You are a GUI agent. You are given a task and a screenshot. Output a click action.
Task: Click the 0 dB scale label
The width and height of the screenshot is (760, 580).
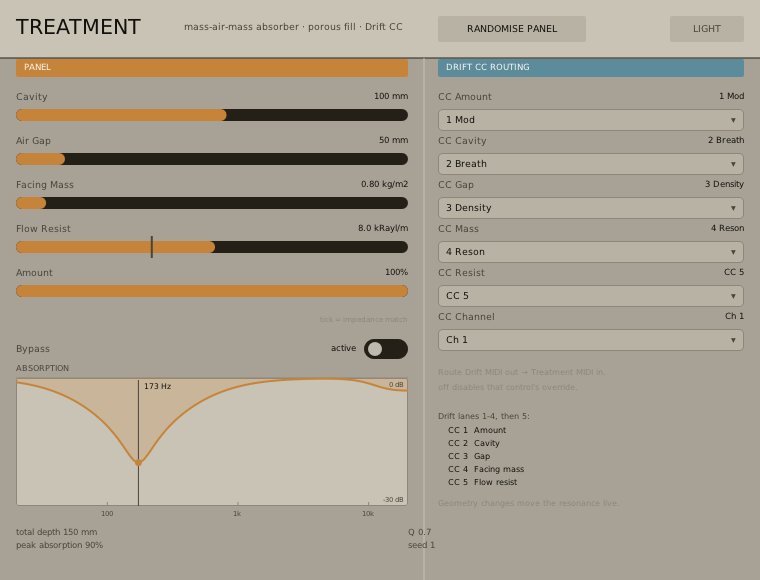(396, 385)
